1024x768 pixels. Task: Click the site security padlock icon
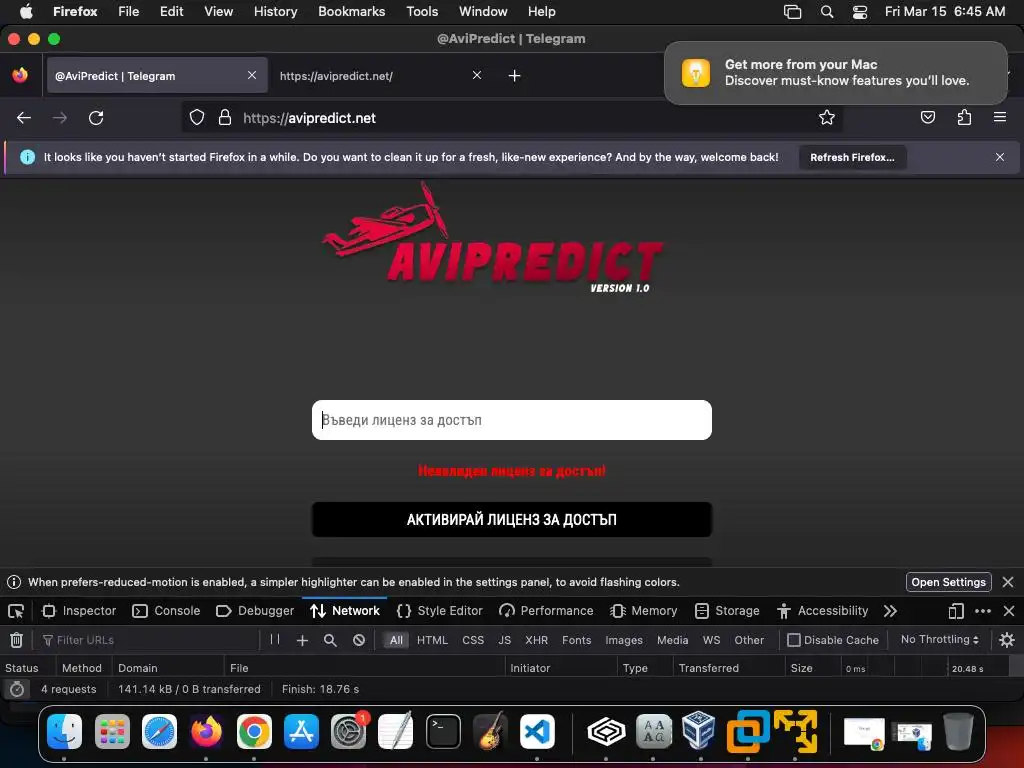pos(225,118)
